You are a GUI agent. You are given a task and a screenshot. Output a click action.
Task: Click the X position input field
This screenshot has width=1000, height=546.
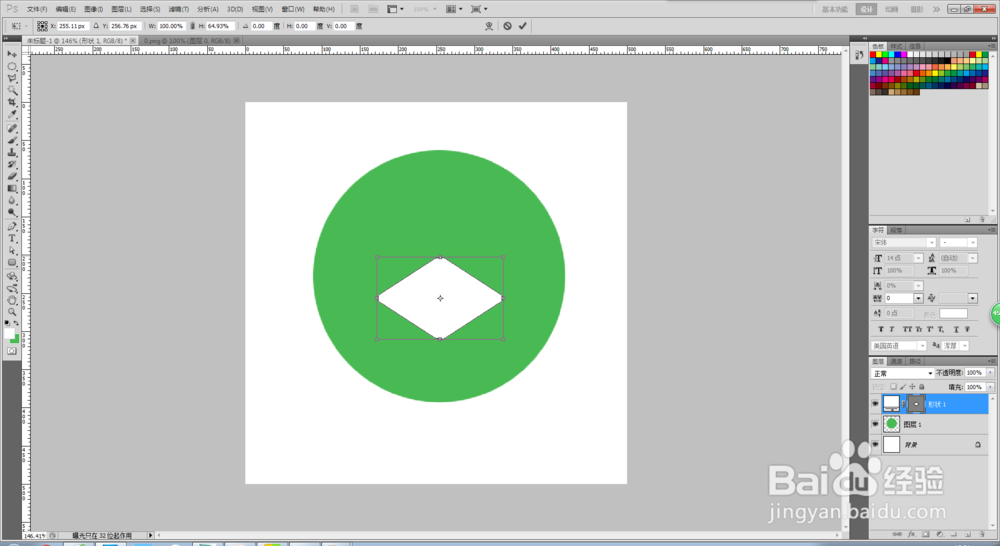(x=73, y=26)
